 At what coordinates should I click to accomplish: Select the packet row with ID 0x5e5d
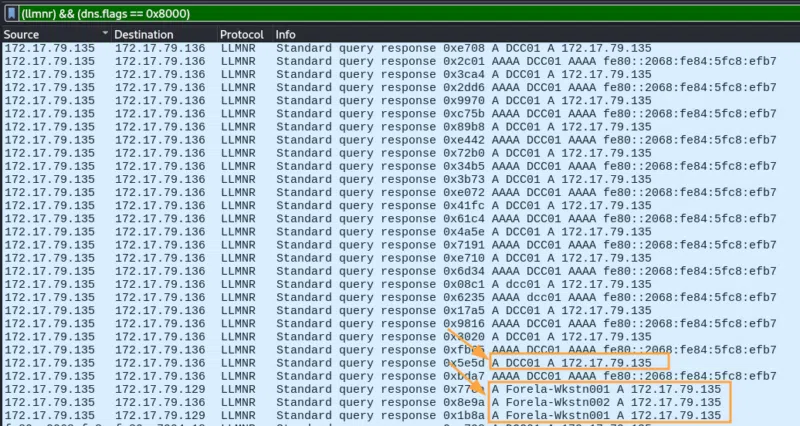click(x=401, y=363)
